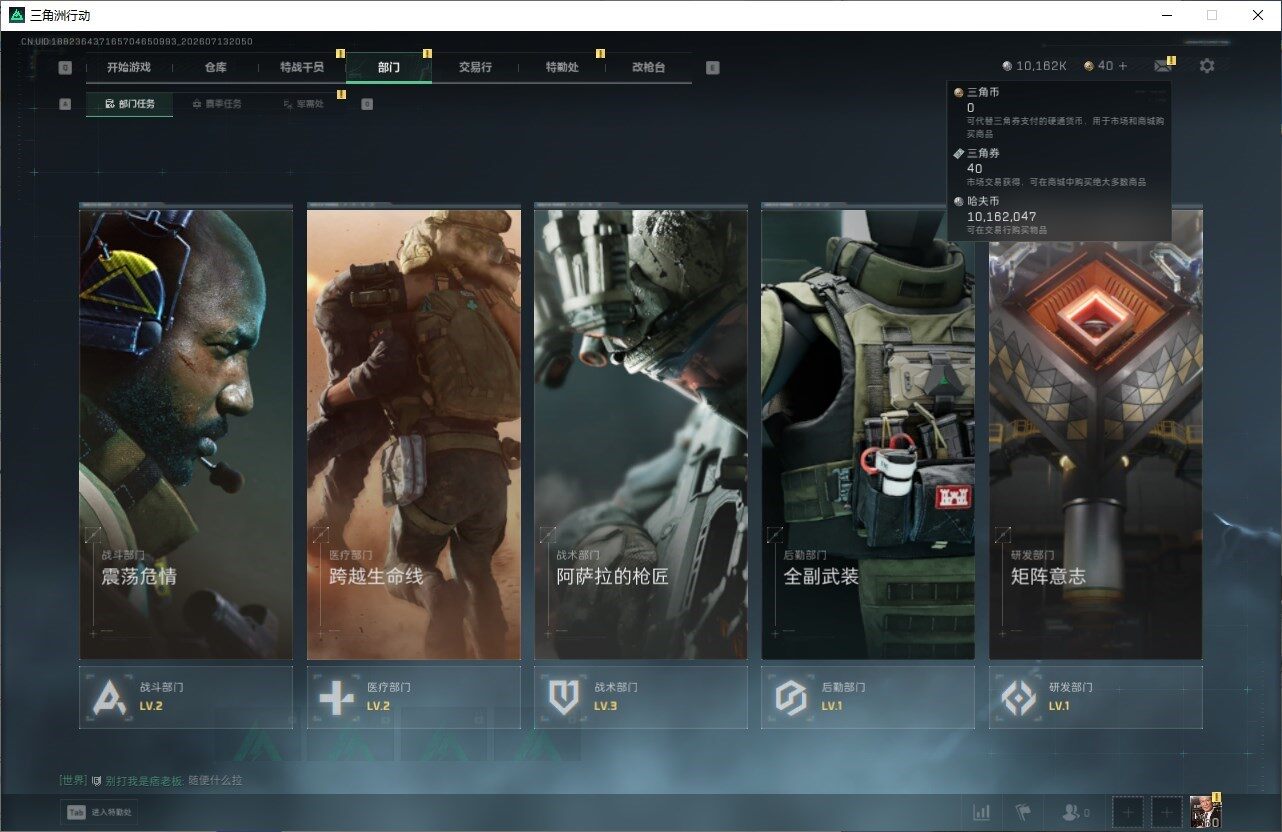1282x832 pixels.
Task: Click the Haf coin icon beside 10,162K
Action: pos(1007,66)
